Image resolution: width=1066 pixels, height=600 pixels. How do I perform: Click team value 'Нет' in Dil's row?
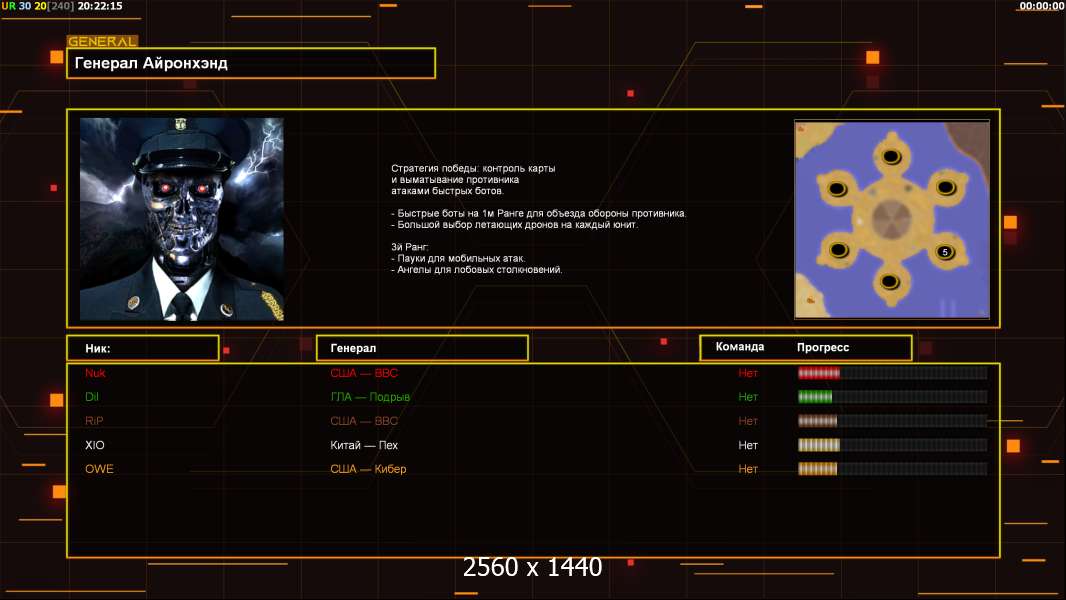(x=748, y=397)
